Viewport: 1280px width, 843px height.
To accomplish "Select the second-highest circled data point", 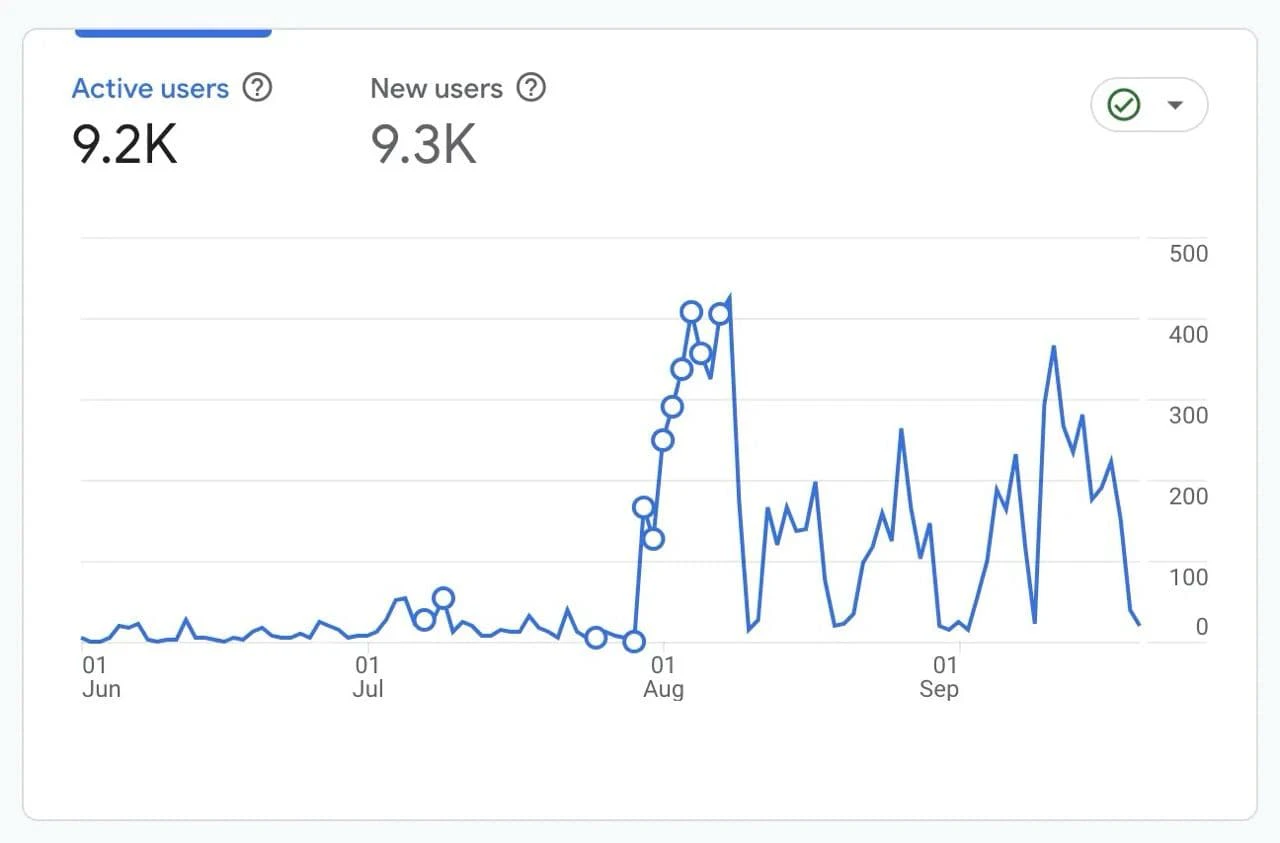I will pos(719,313).
